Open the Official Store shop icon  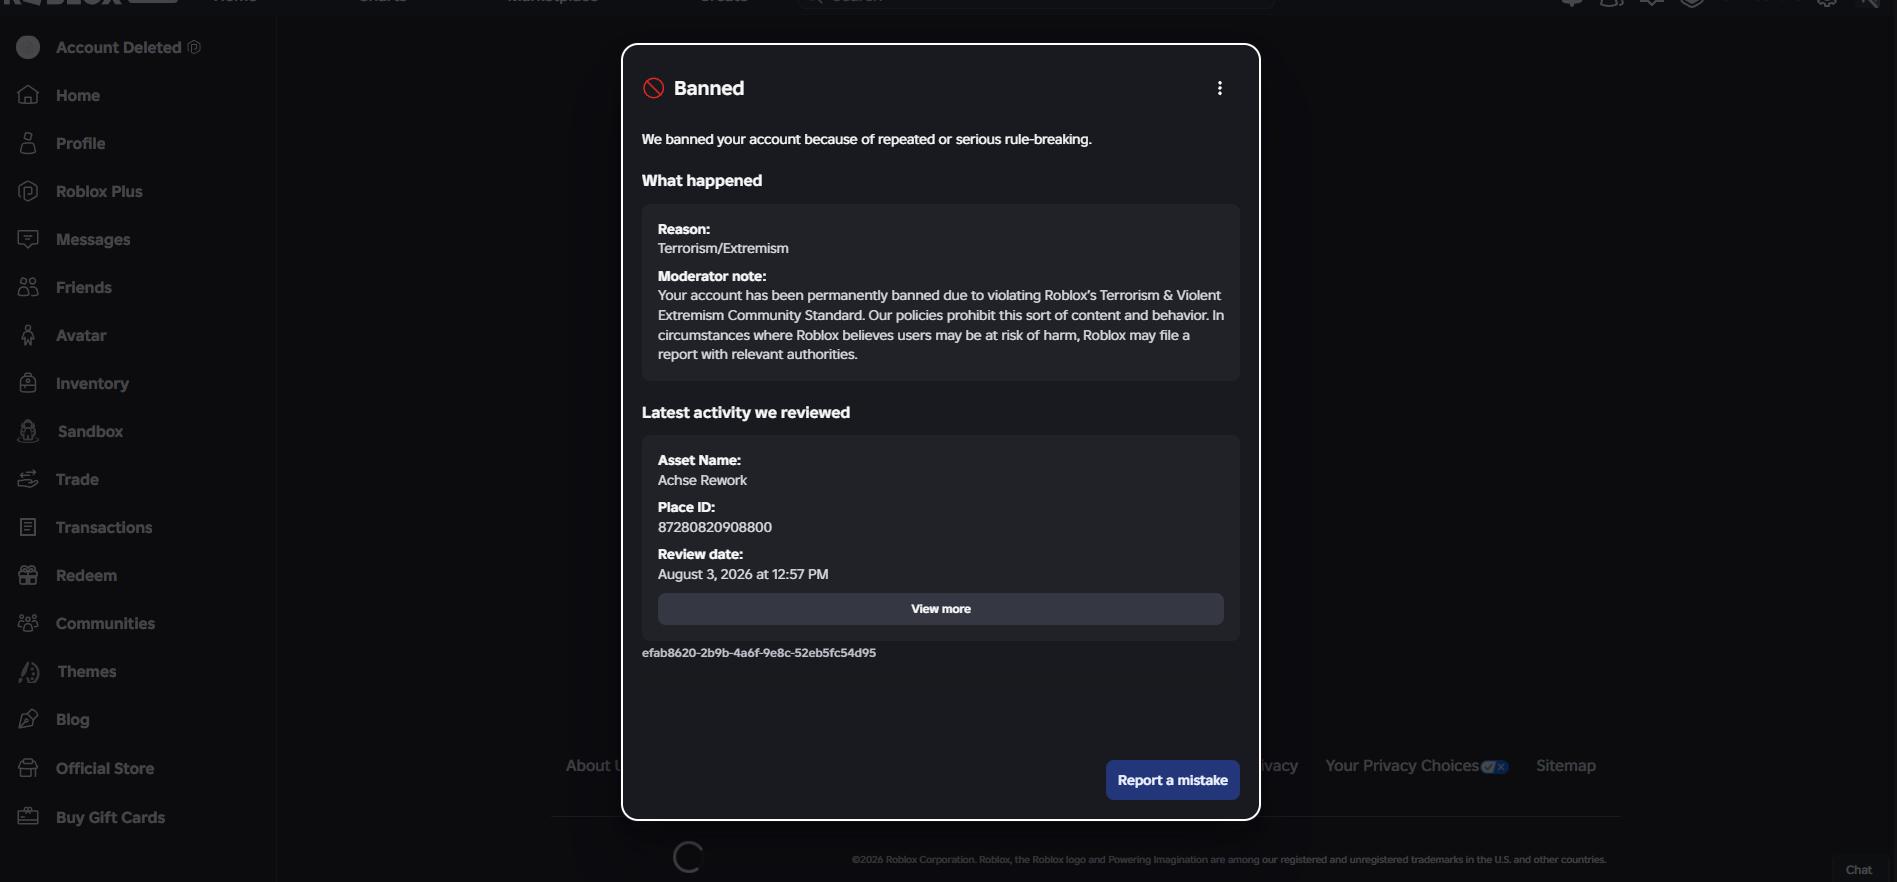tap(28, 768)
